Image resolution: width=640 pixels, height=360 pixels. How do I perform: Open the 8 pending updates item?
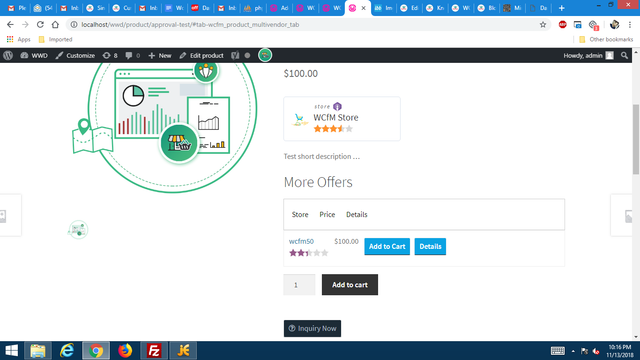click(110, 56)
